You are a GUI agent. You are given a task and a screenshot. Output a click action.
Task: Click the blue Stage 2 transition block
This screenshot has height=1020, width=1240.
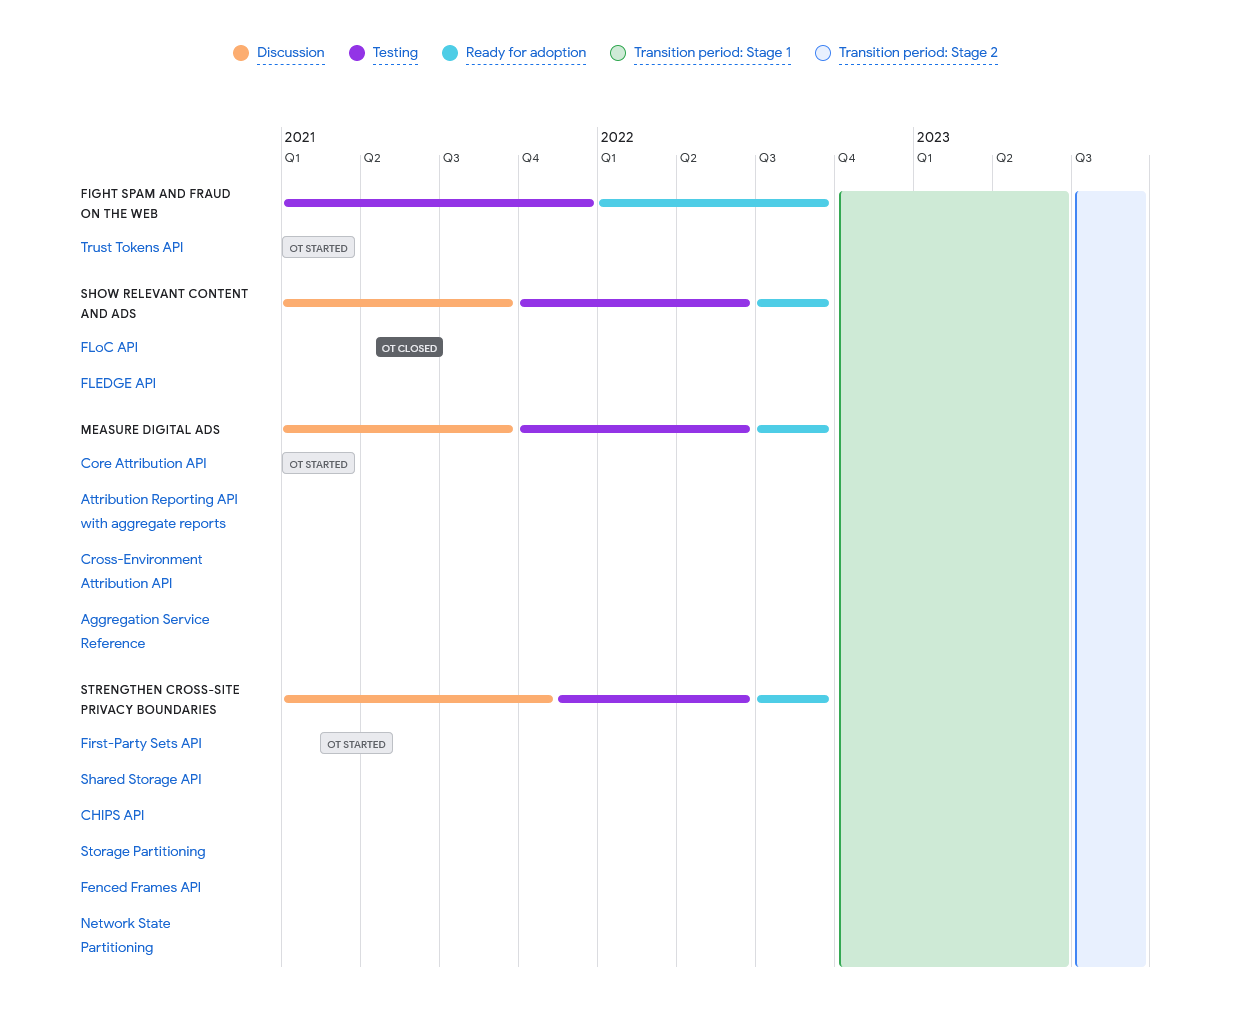[1110, 578]
